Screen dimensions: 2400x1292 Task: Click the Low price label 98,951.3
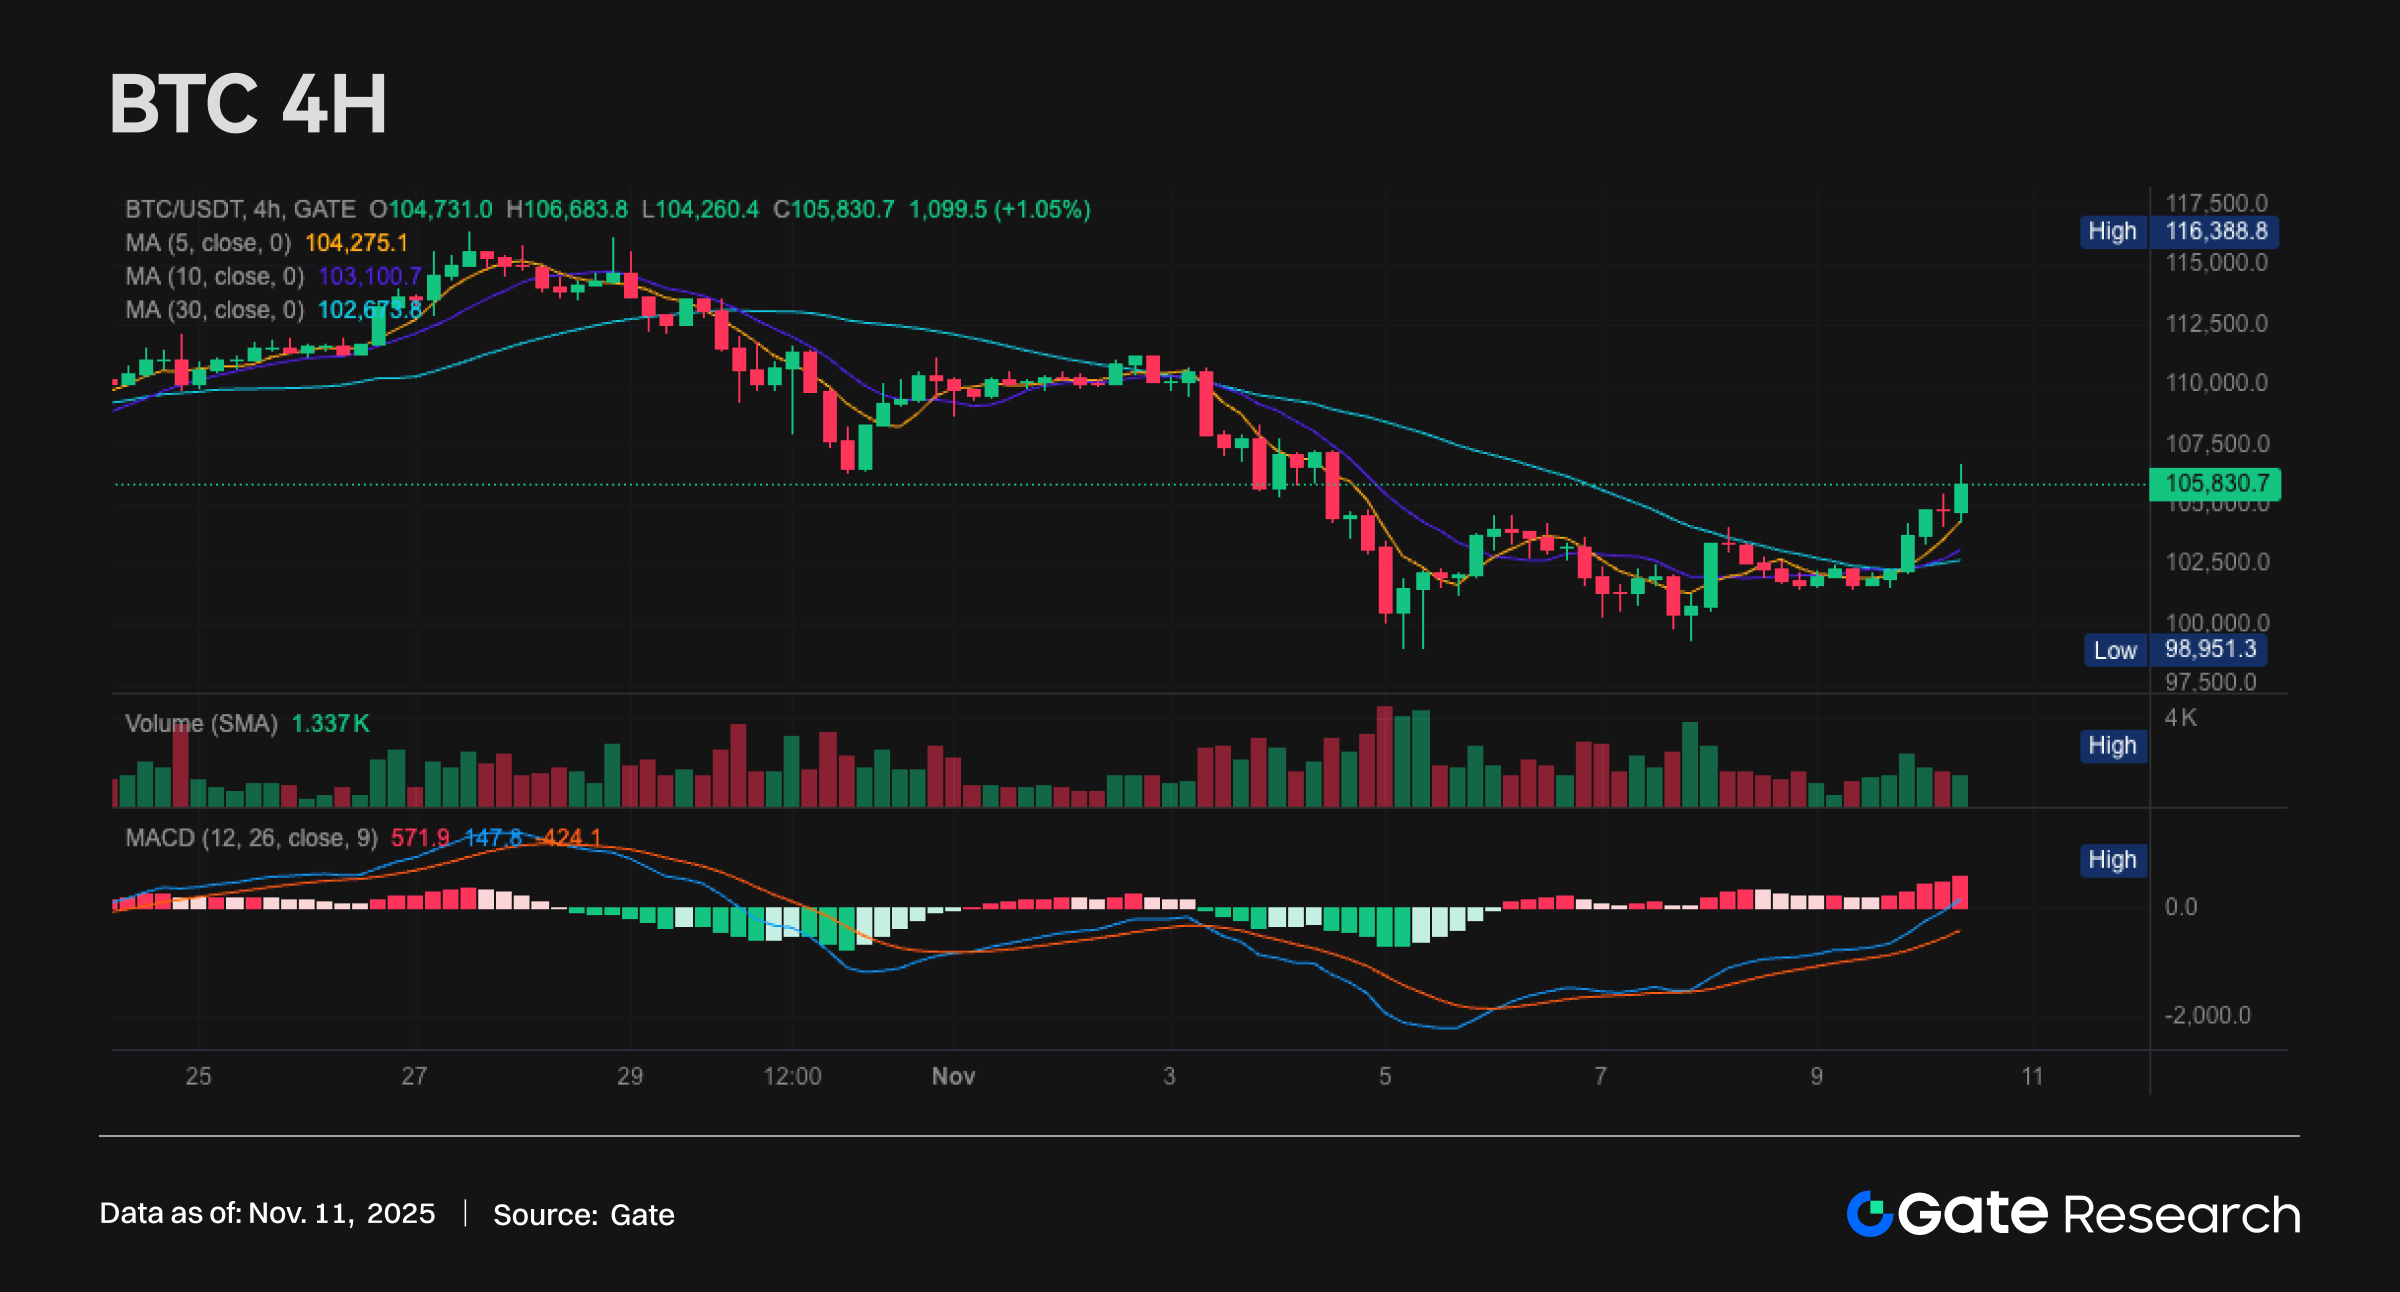[2210, 650]
